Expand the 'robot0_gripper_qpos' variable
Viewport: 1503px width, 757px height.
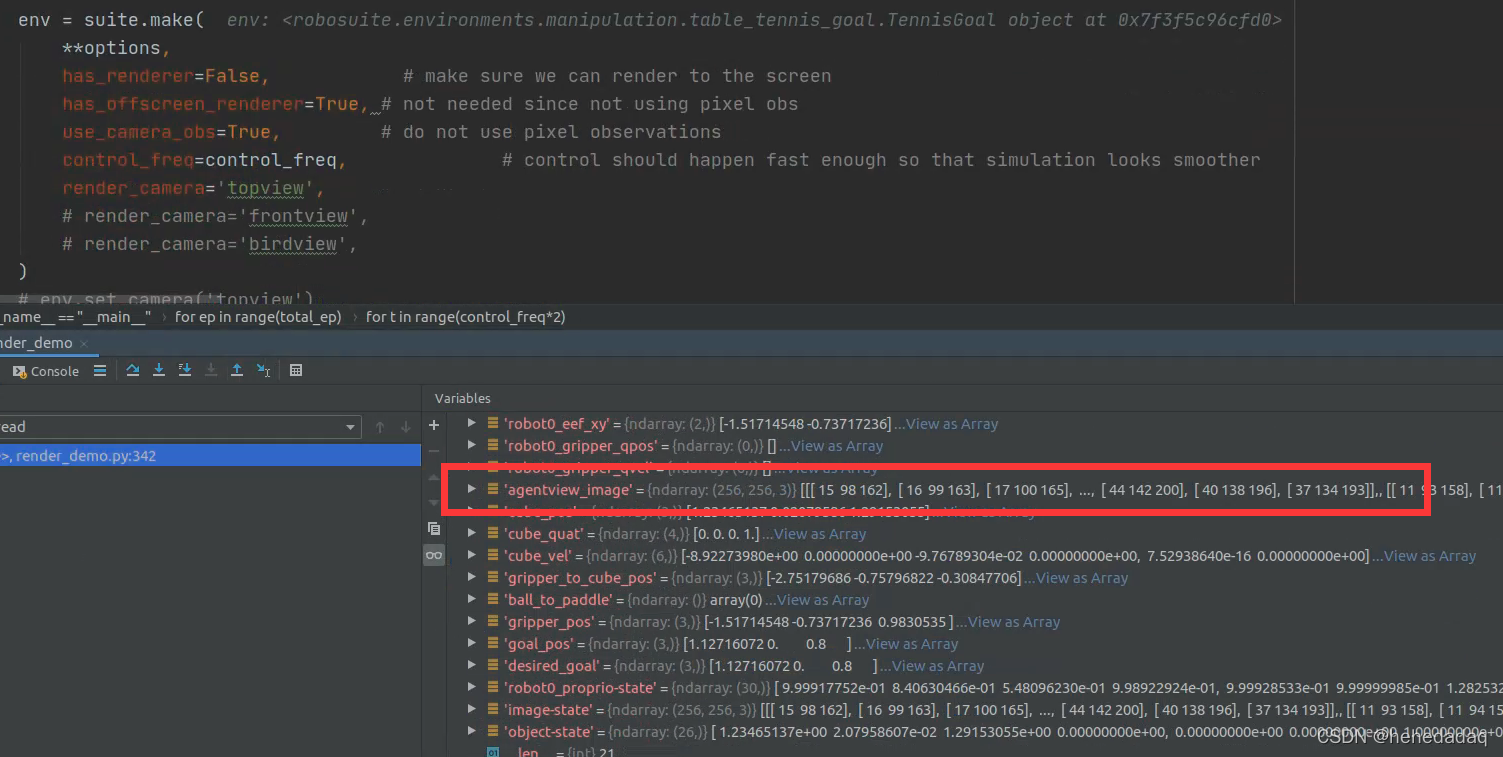click(x=472, y=446)
